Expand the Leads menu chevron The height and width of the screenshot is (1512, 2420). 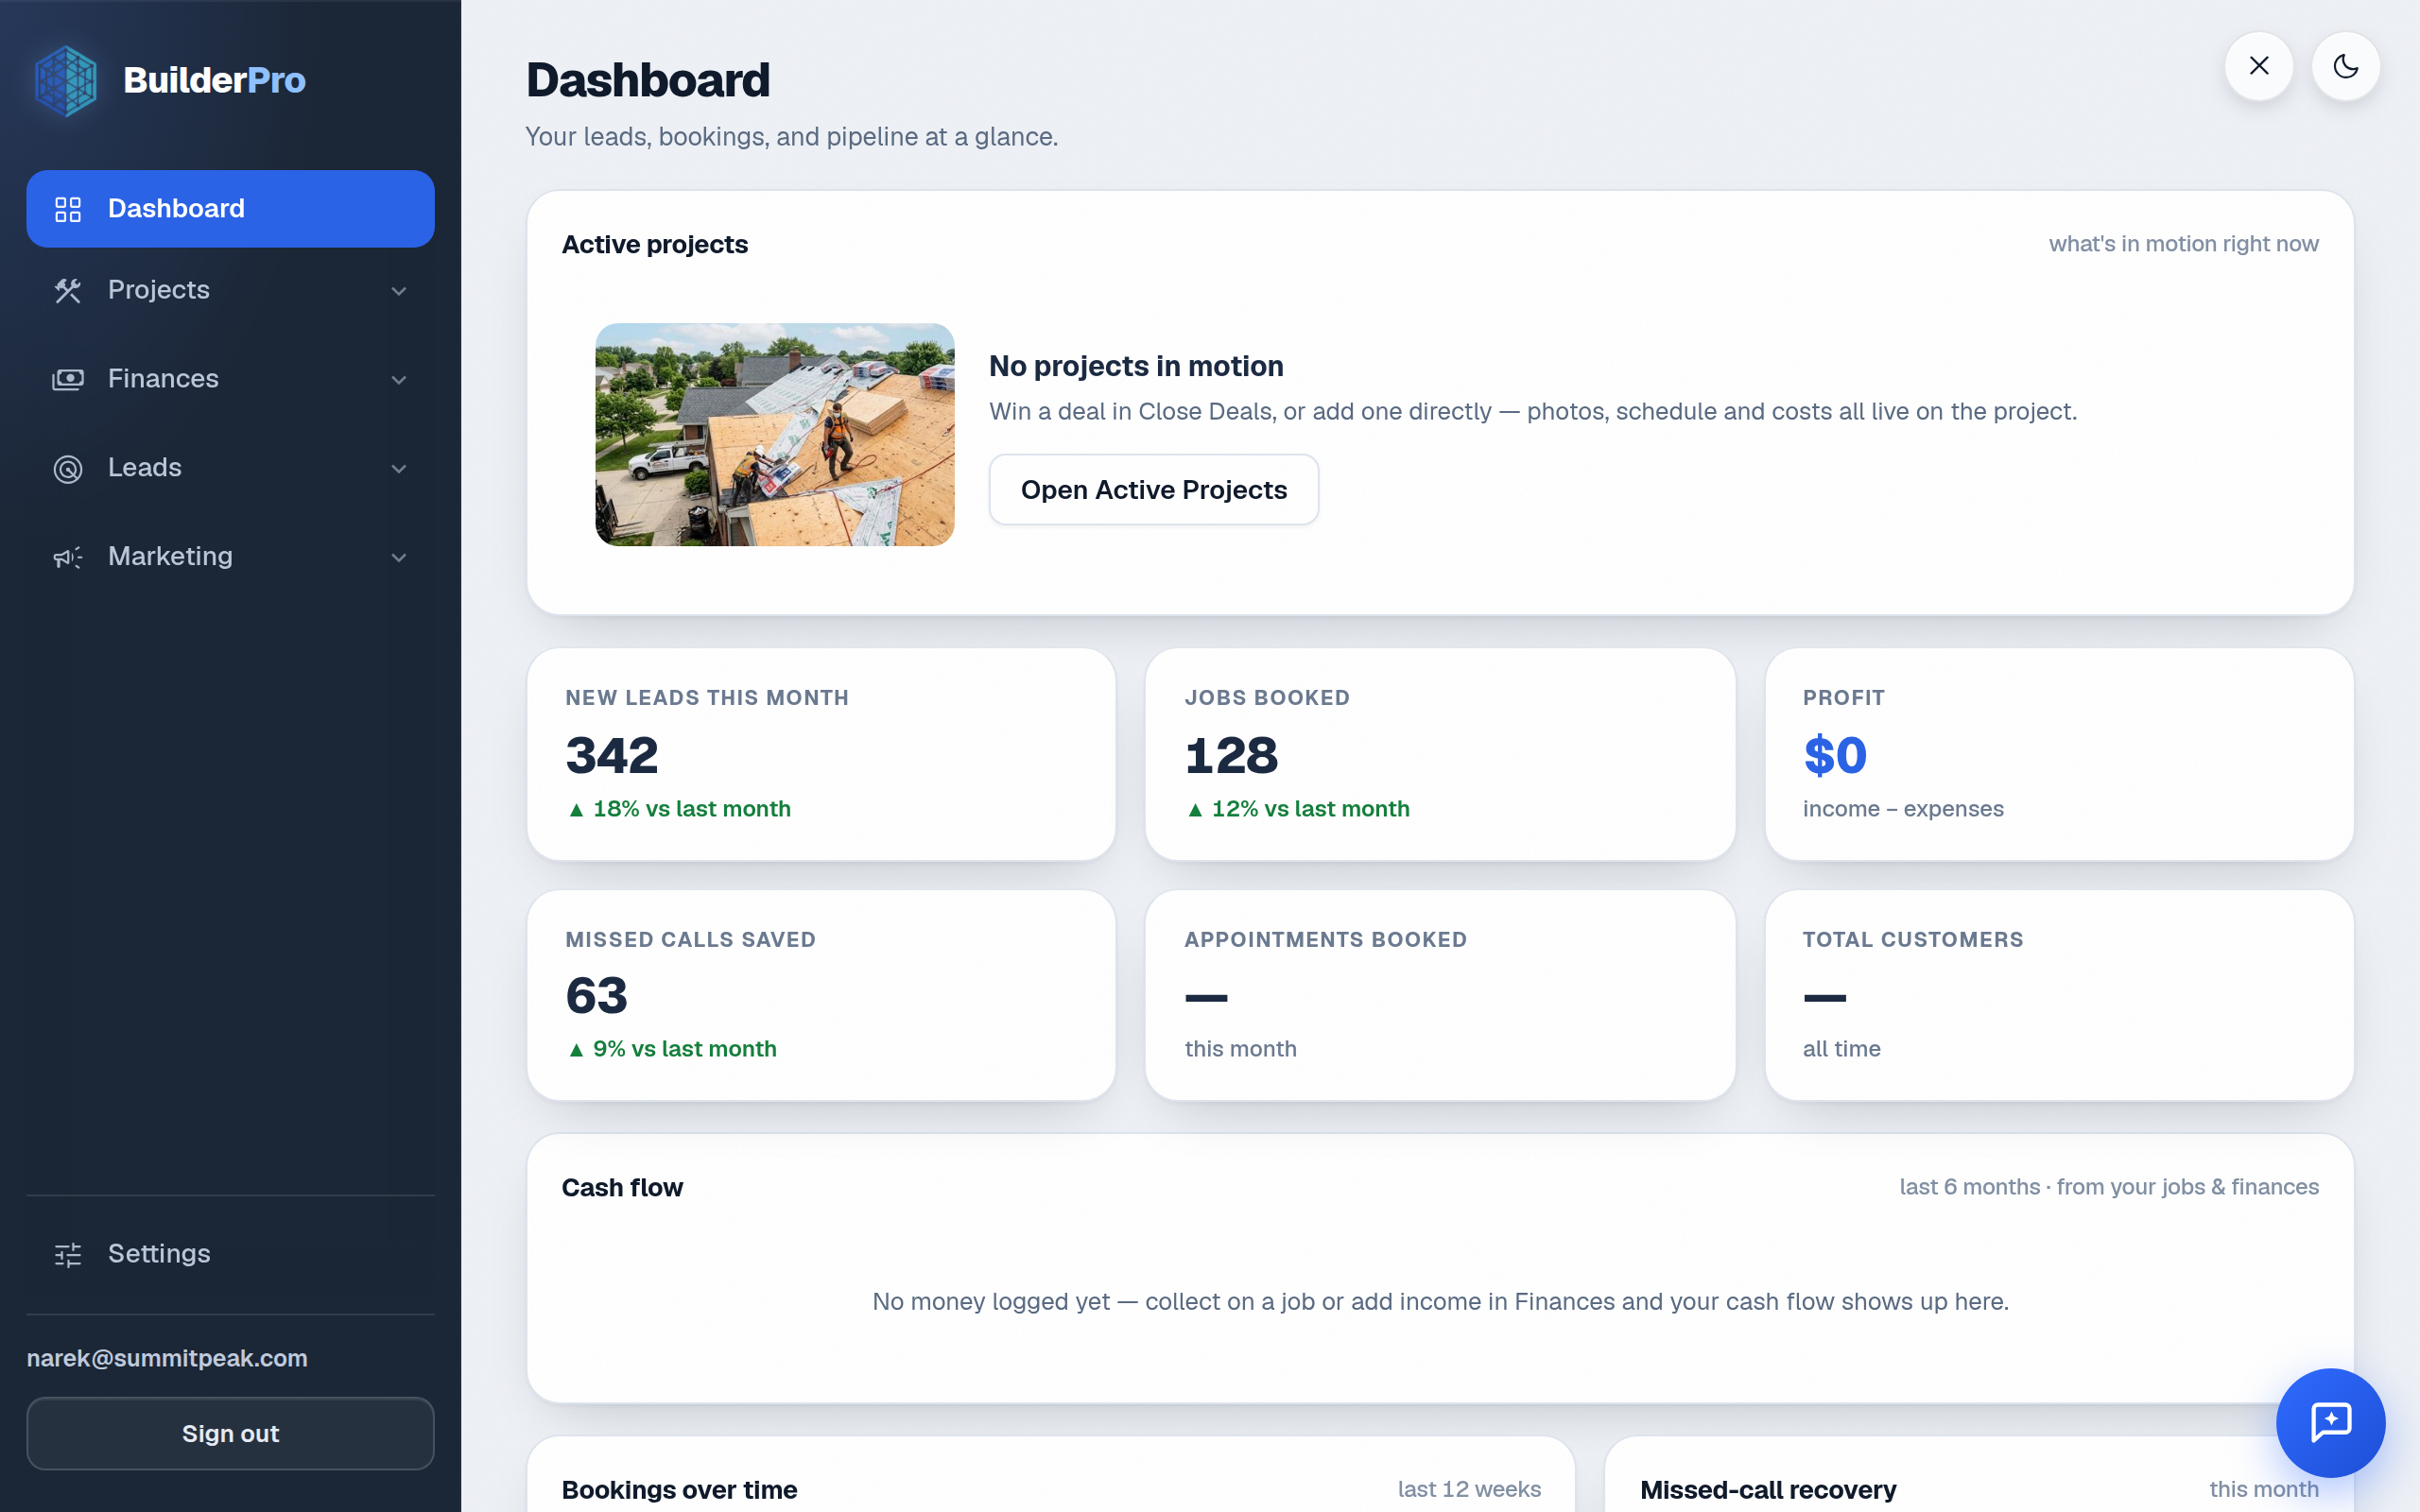tap(399, 469)
